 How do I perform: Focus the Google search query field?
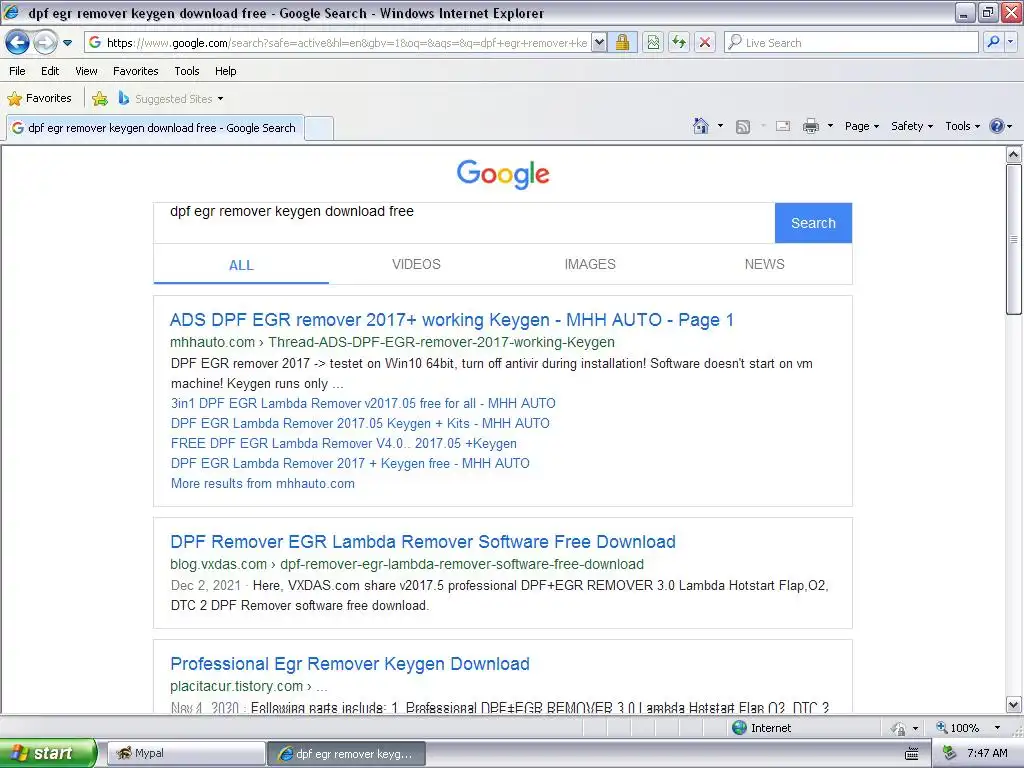click(464, 223)
